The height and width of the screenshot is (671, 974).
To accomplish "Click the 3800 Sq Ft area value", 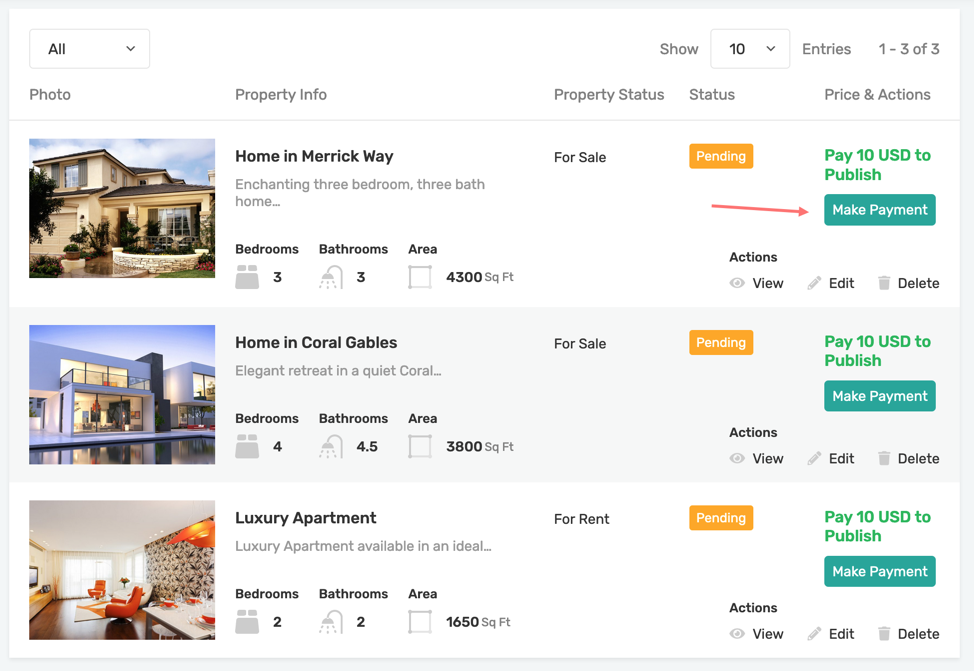I will [480, 446].
